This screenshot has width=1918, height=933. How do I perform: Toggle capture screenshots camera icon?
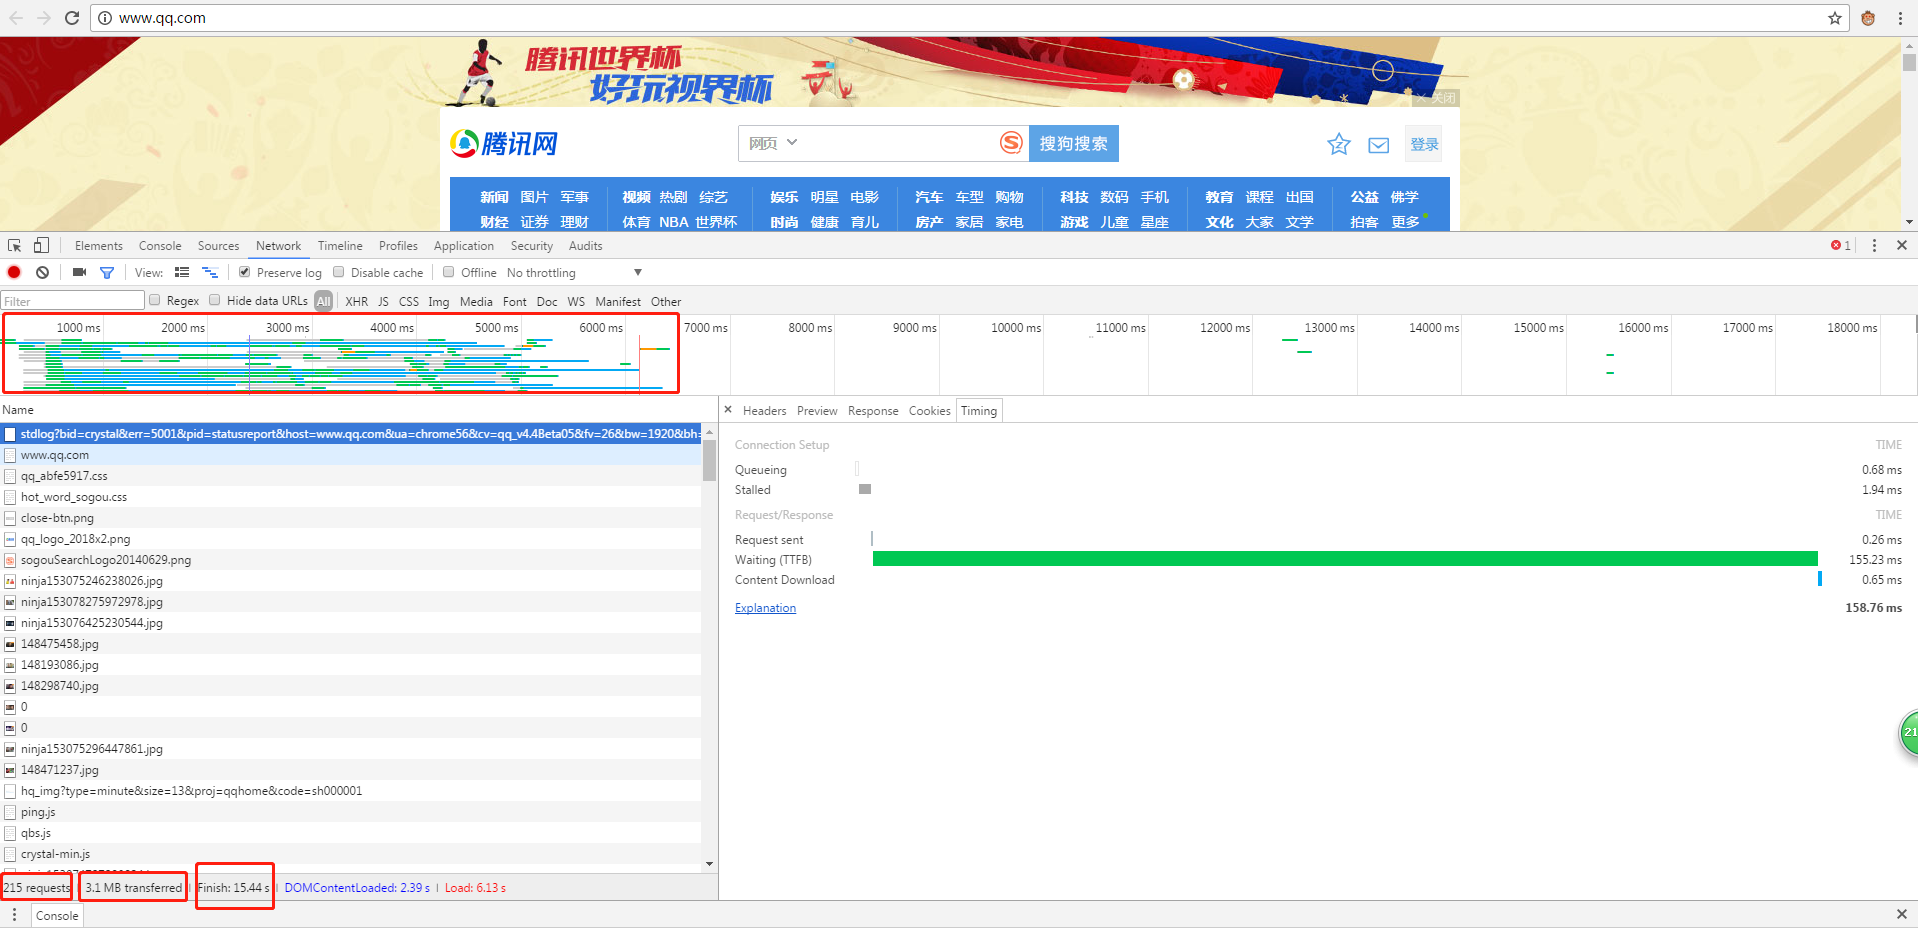[x=80, y=272]
